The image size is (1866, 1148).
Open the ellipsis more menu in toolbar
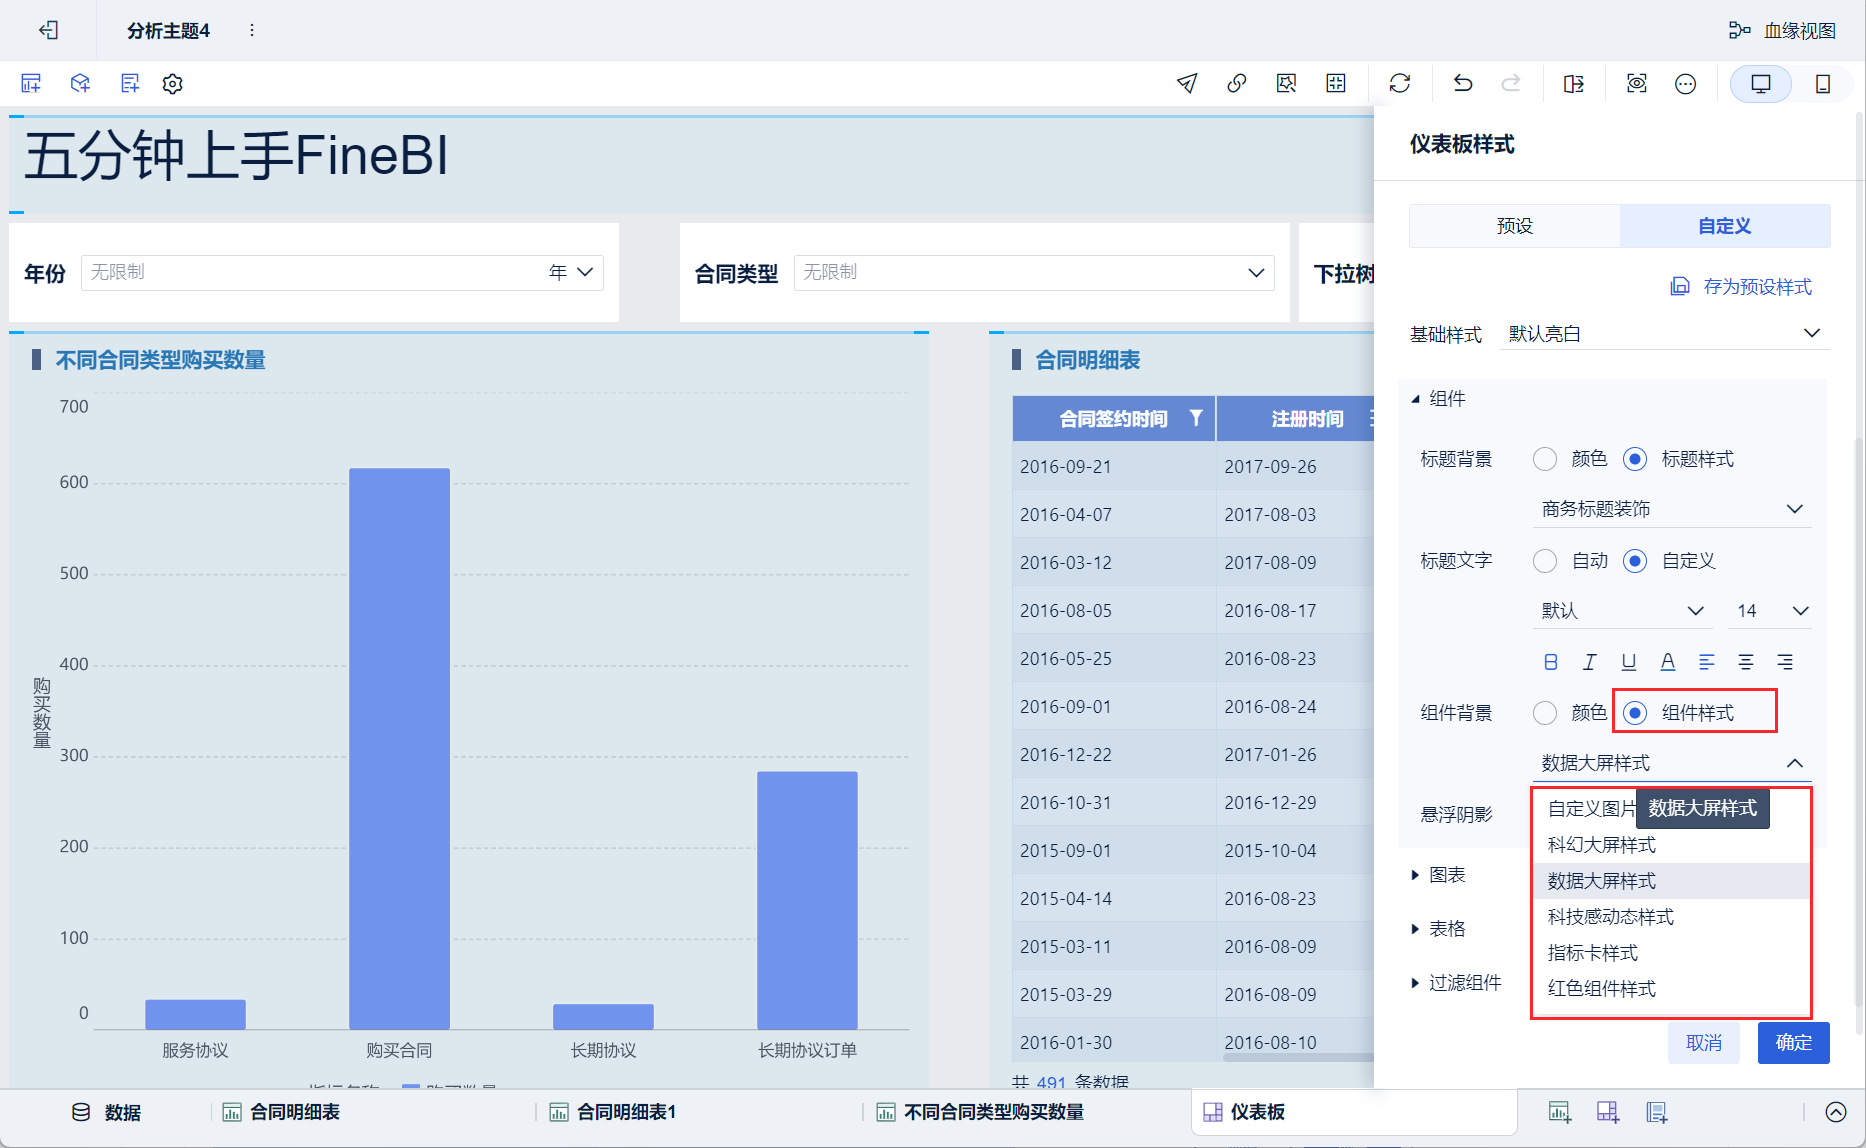1686,83
